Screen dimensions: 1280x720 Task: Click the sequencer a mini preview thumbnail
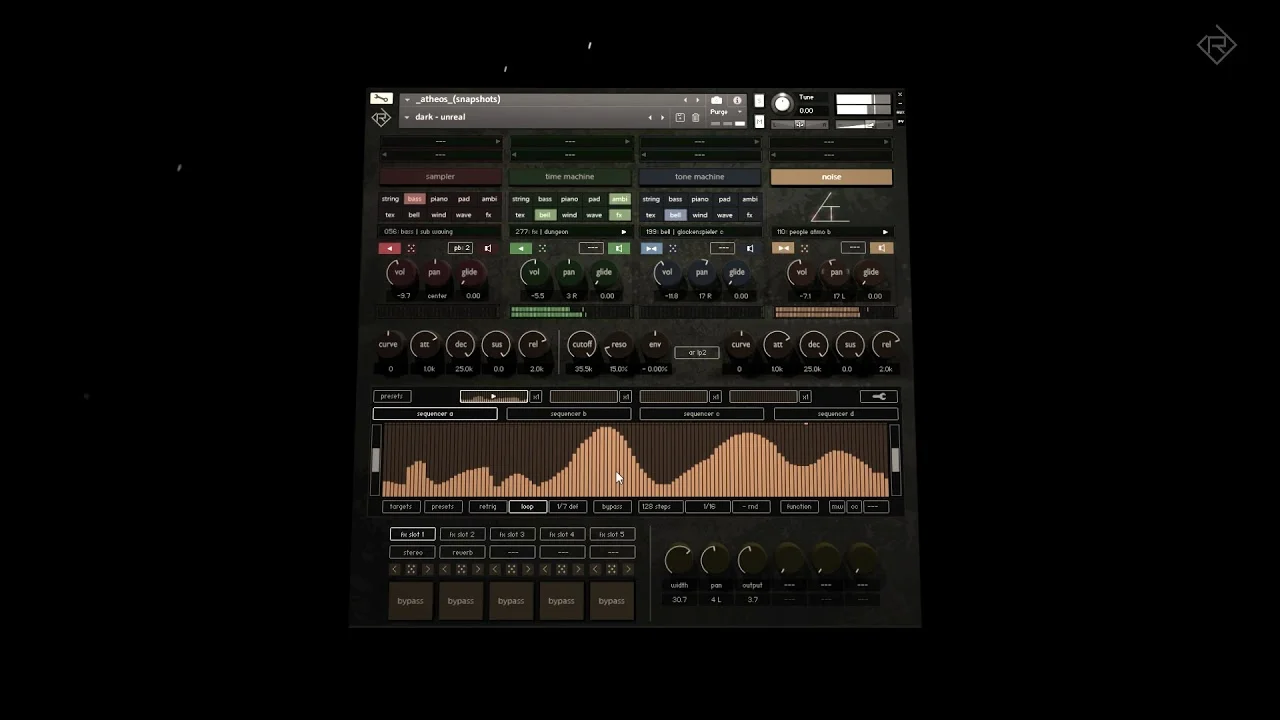pyautogui.click(x=493, y=397)
